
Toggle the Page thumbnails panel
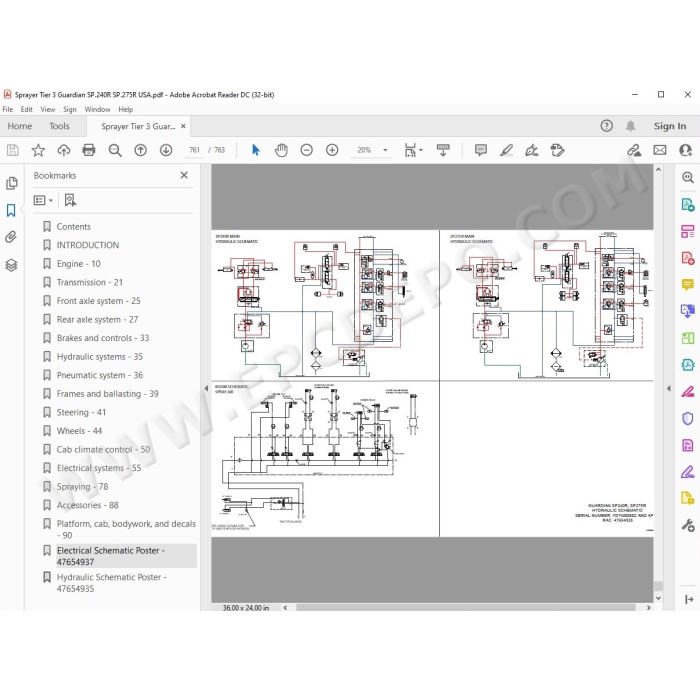click(12, 183)
